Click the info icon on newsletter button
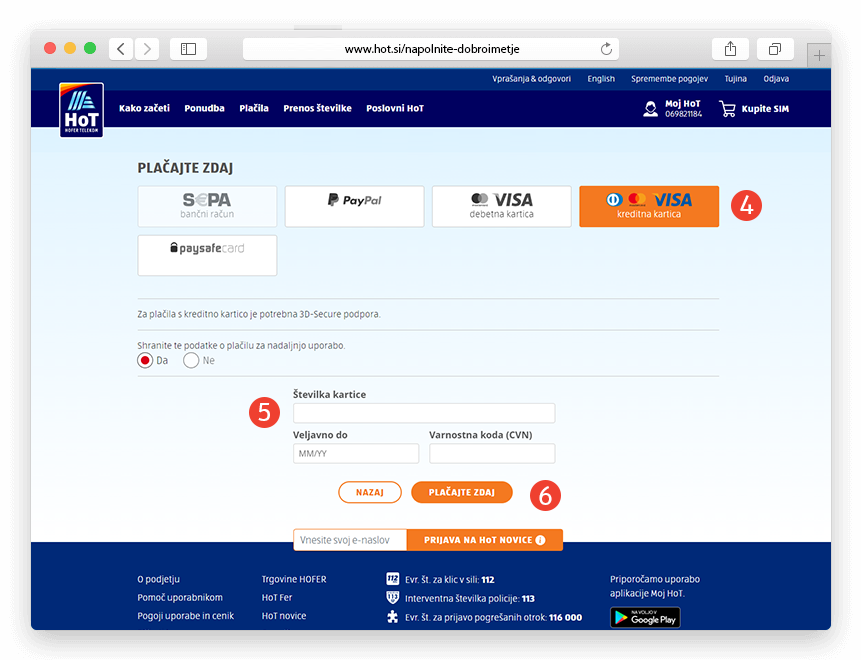 [540, 540]
